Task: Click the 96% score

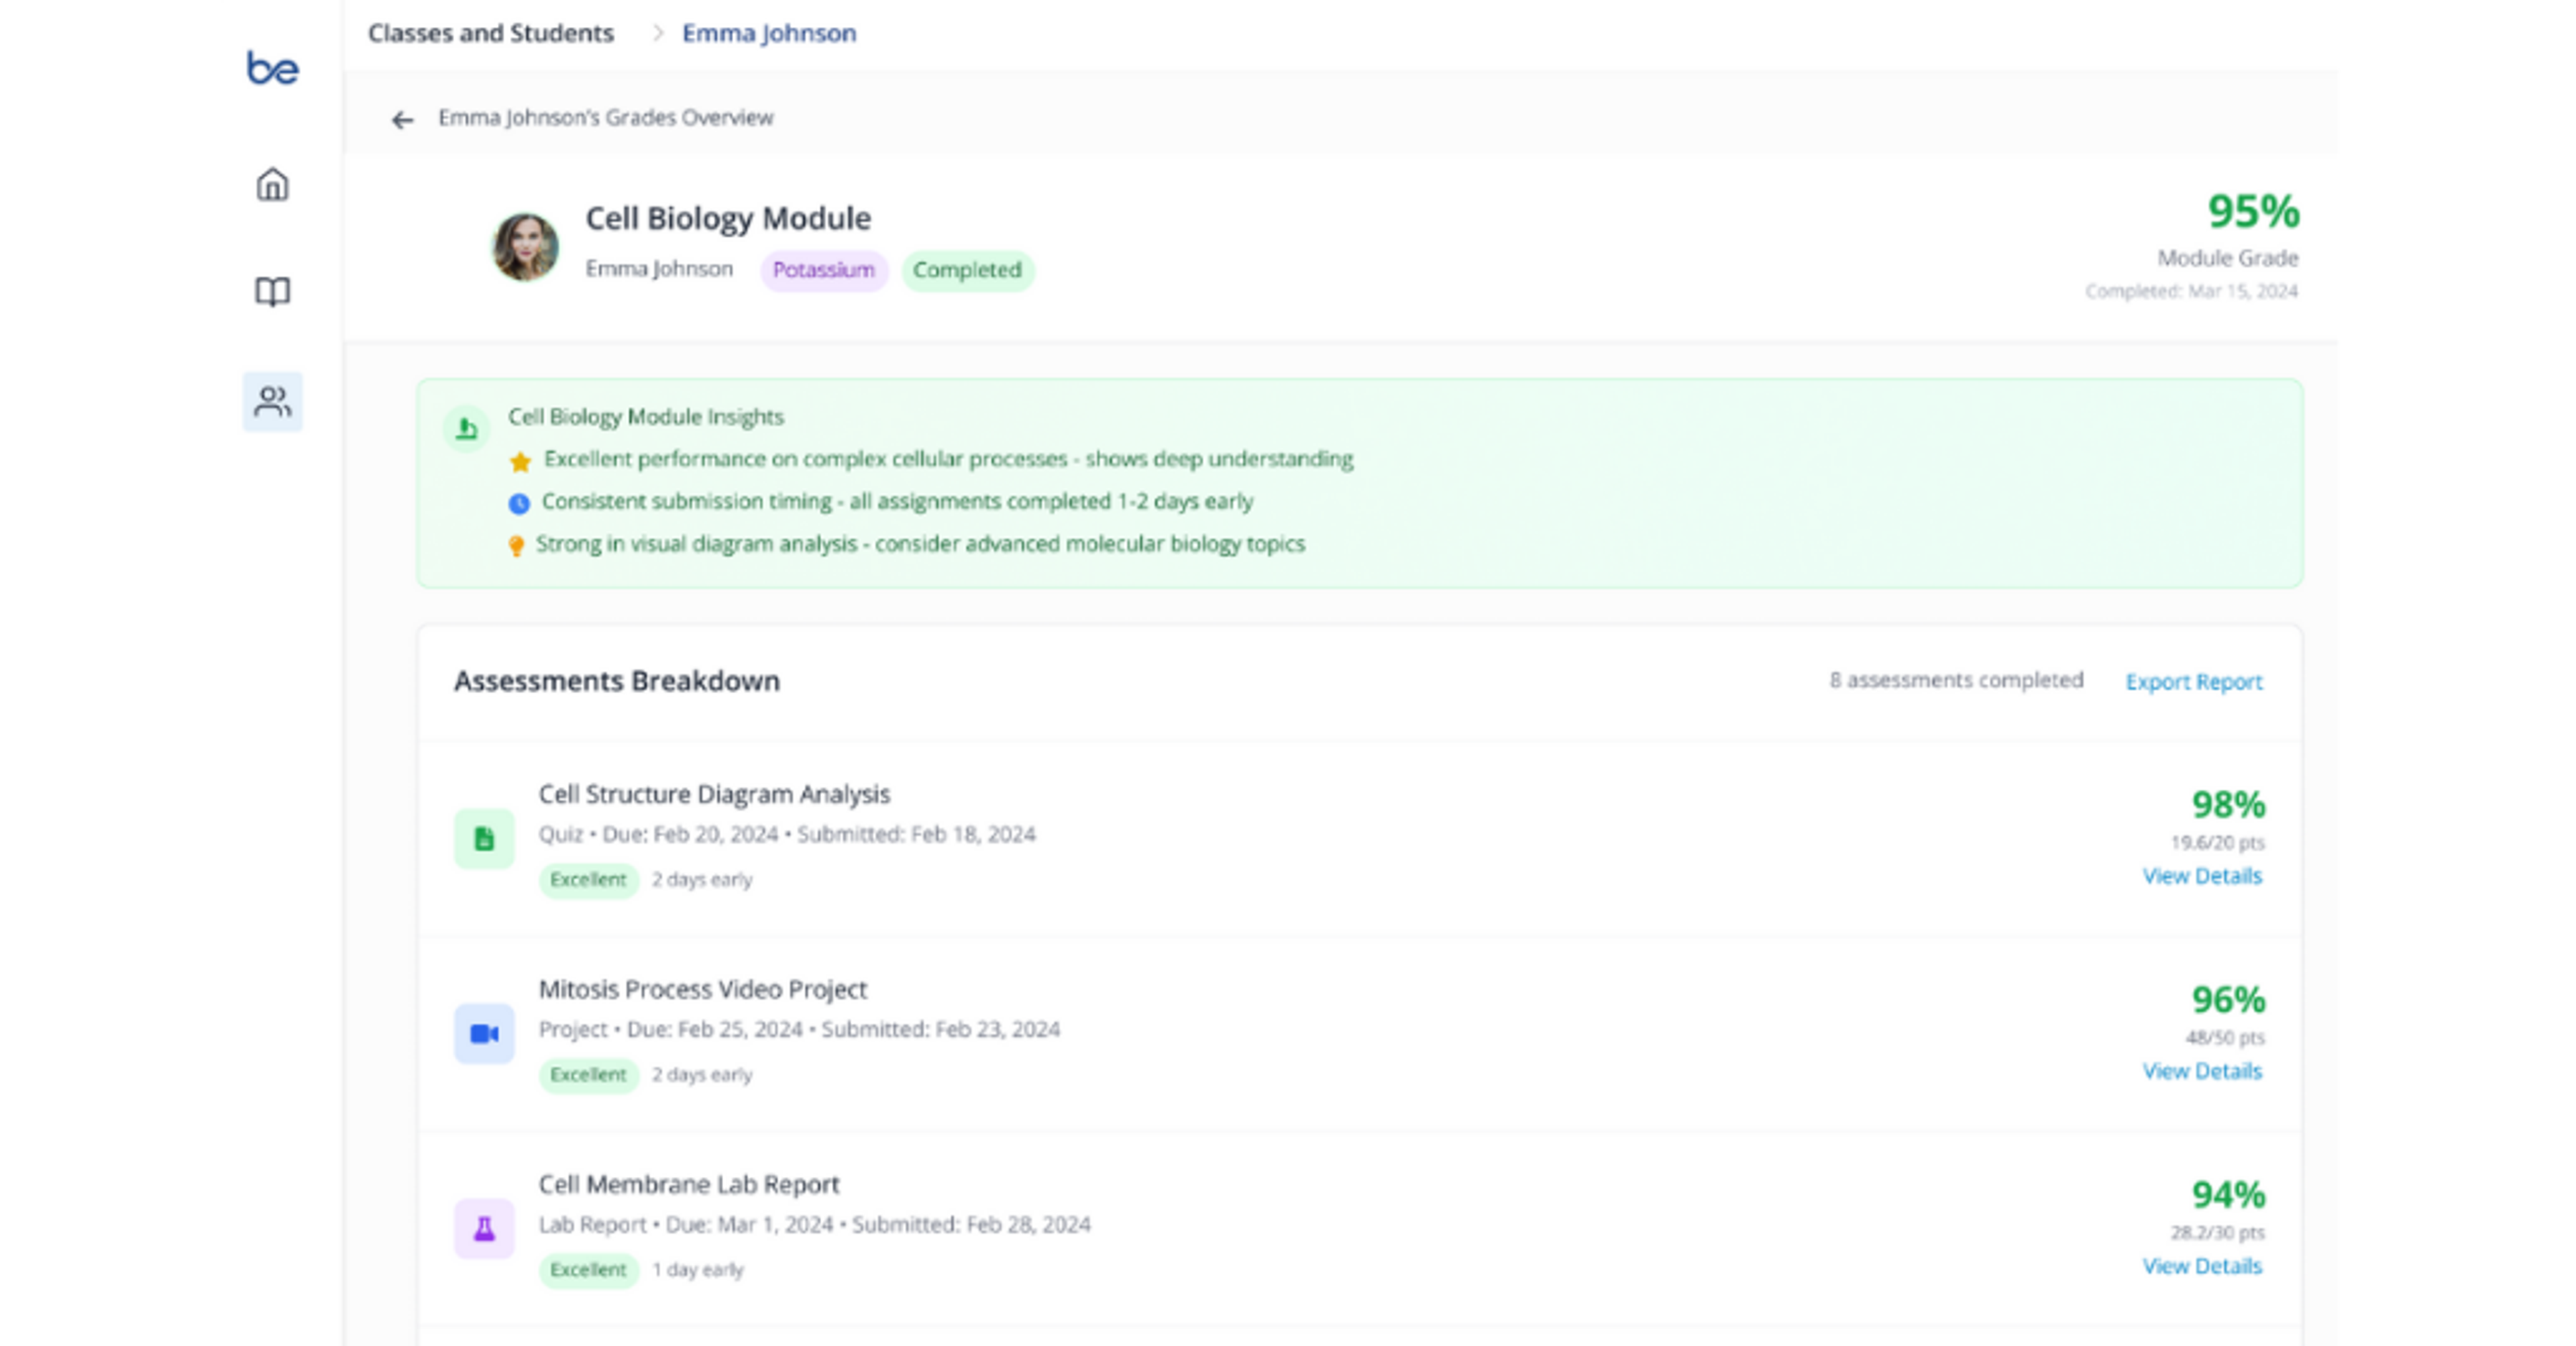Action: (x=2228, y=999)
